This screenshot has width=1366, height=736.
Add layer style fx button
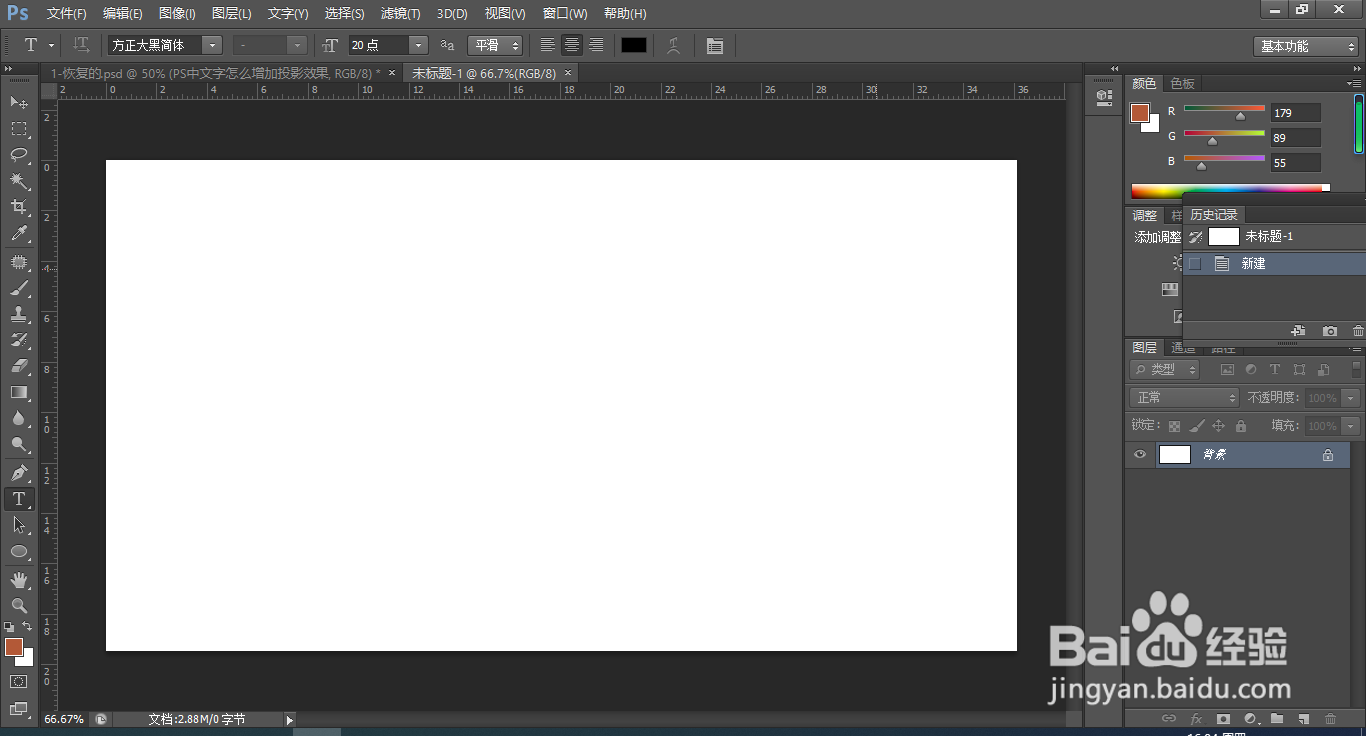click(x=1196, y=718)
